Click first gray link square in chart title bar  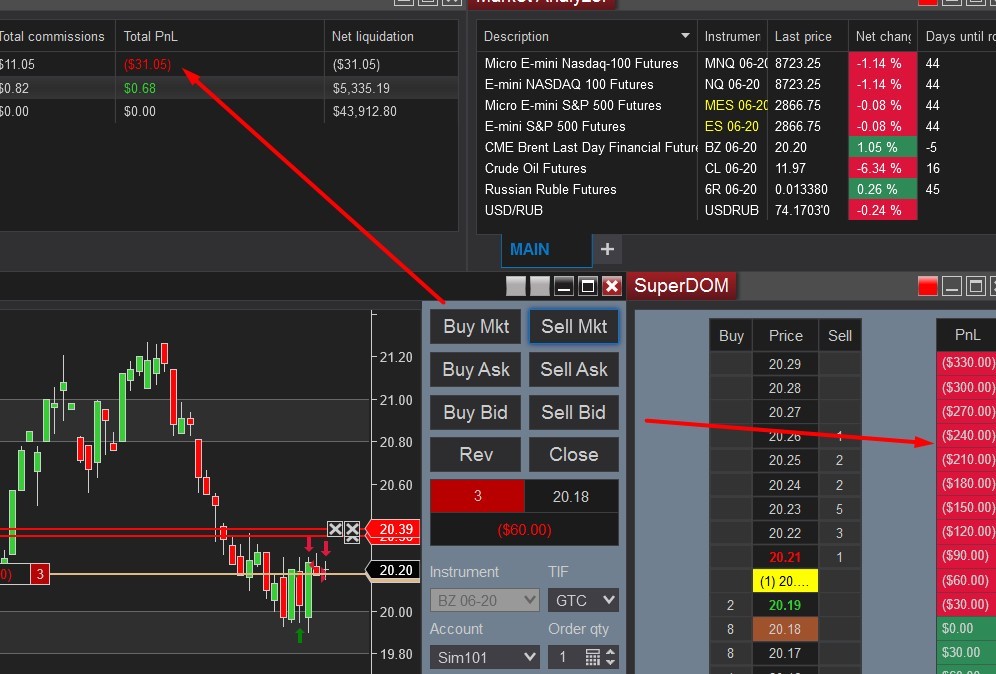pyautogui.click(x=516, y=286)
